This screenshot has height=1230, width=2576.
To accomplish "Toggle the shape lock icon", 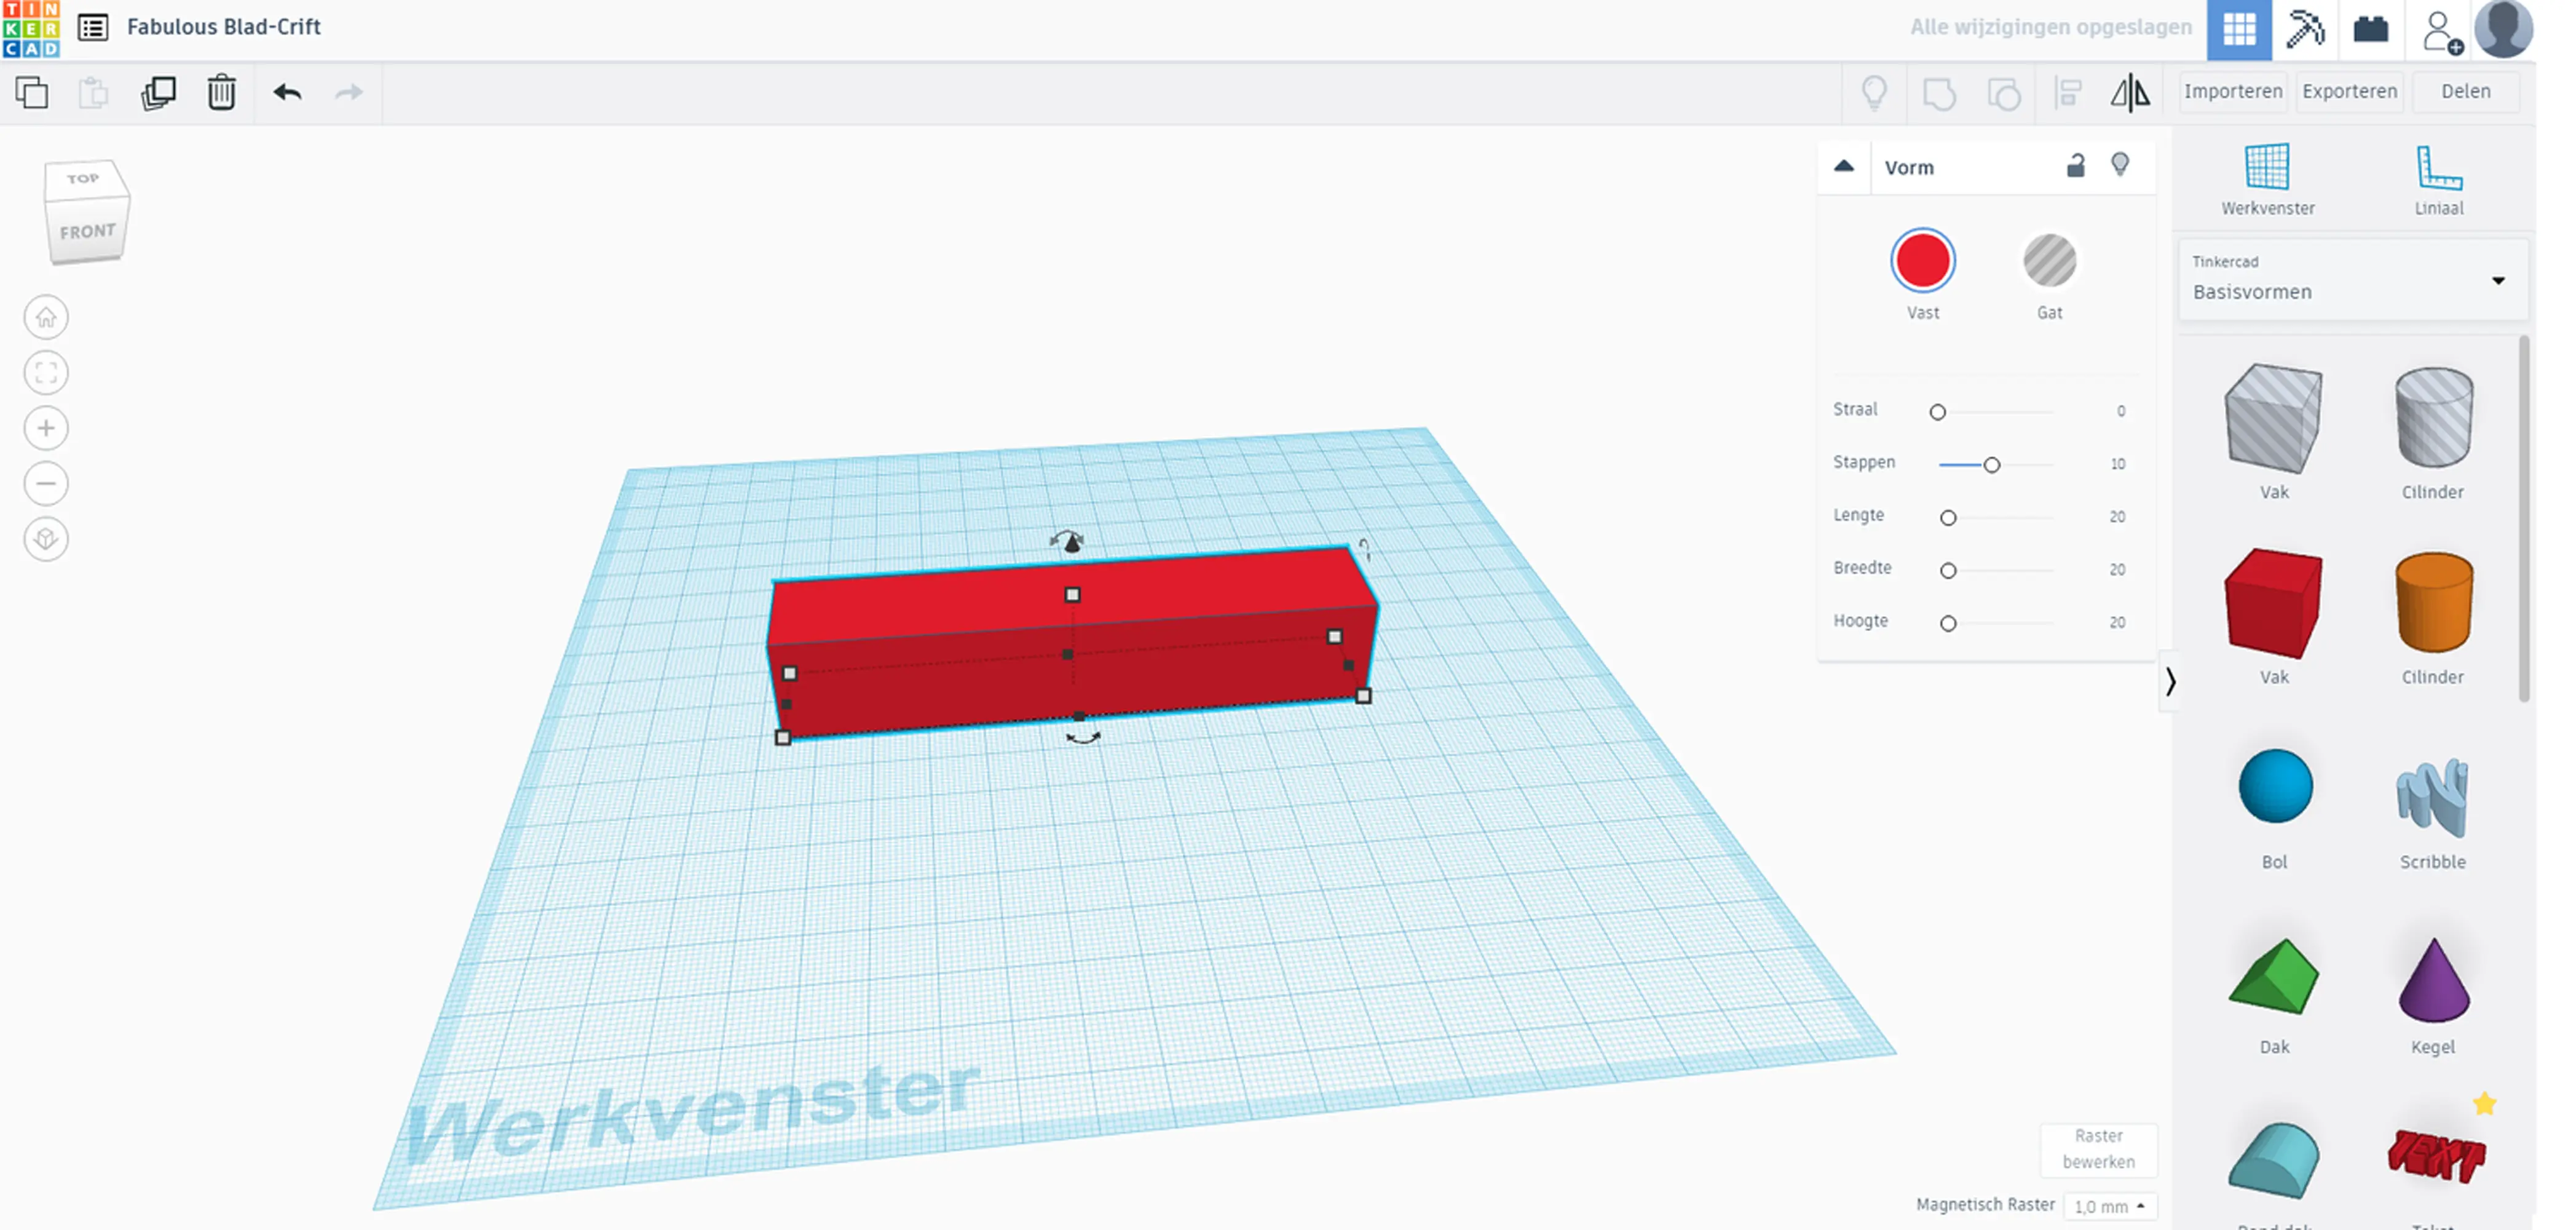I will point(2076,166).
